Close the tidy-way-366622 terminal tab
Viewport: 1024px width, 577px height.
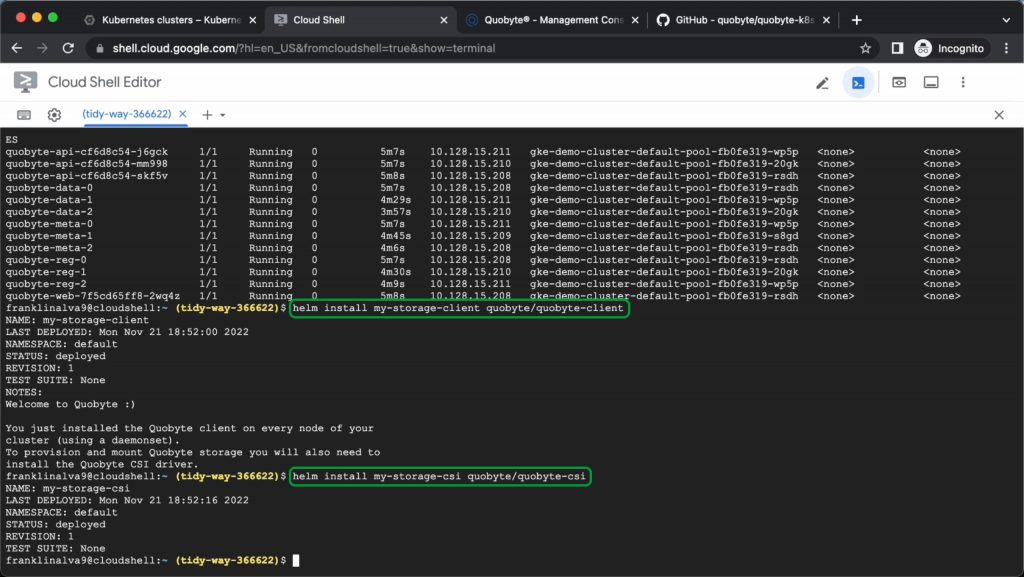[183, 114]
